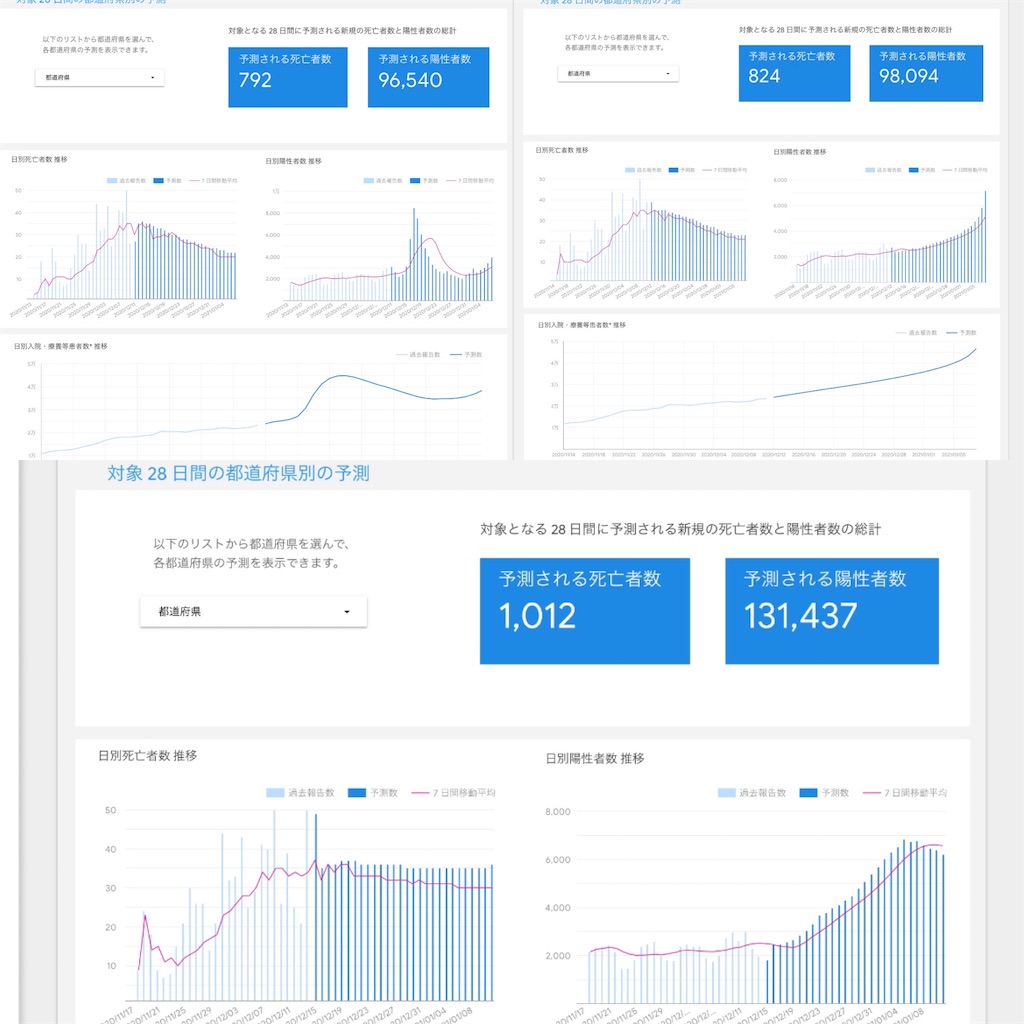Click 予測数 legend in the 792 panel deaths chart
This screenshot has width=1024, height=1024.
pos(168,181)
